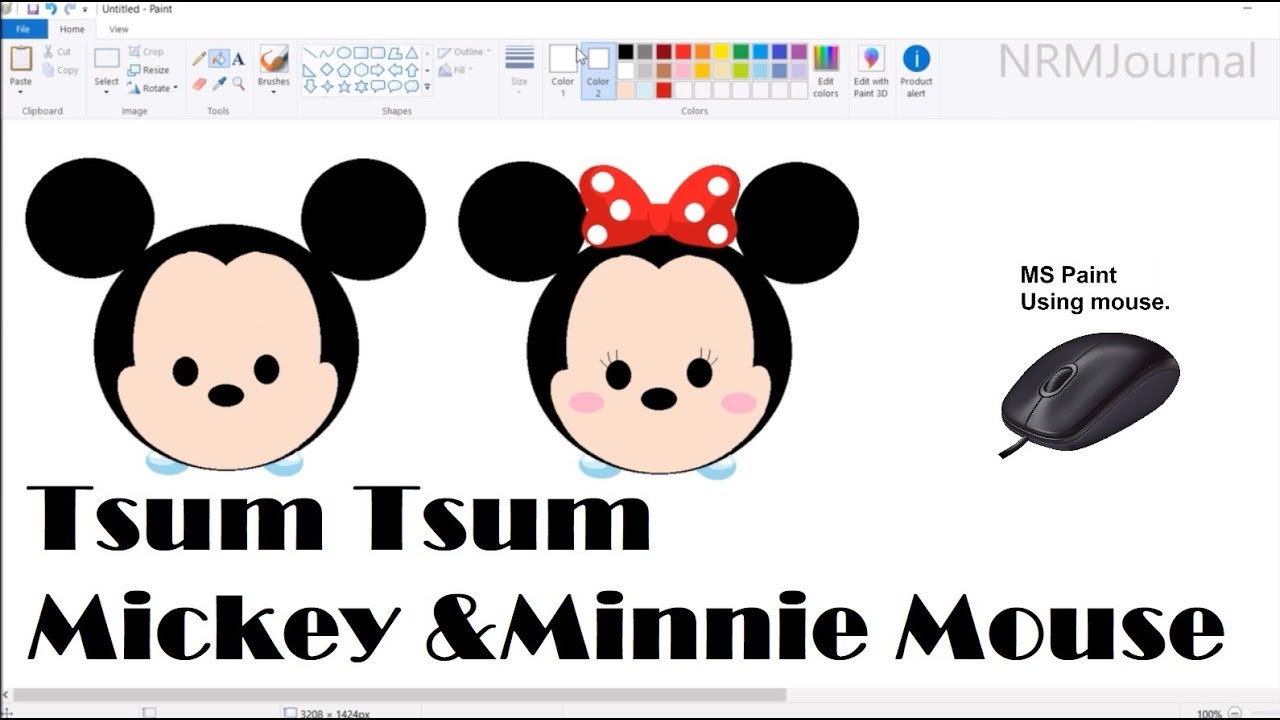Pick the orange color swatch
The image size is (1280, 720).
(x=702, y=52)
